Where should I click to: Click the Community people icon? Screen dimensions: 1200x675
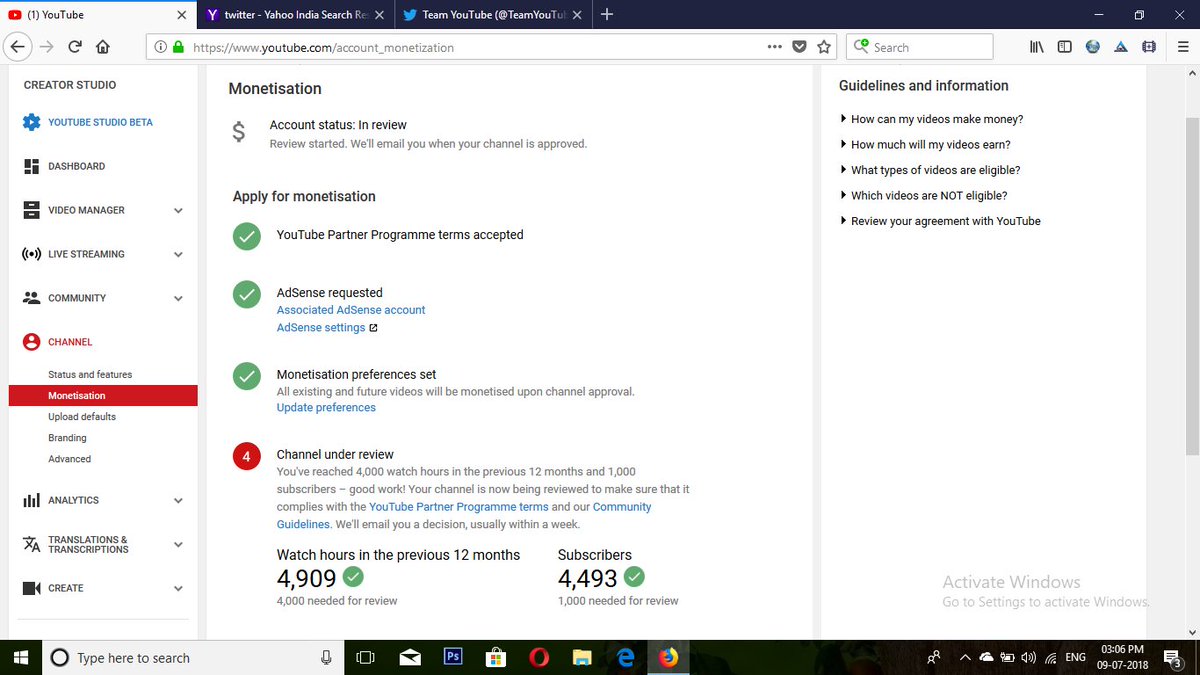[x=31, y=298]
